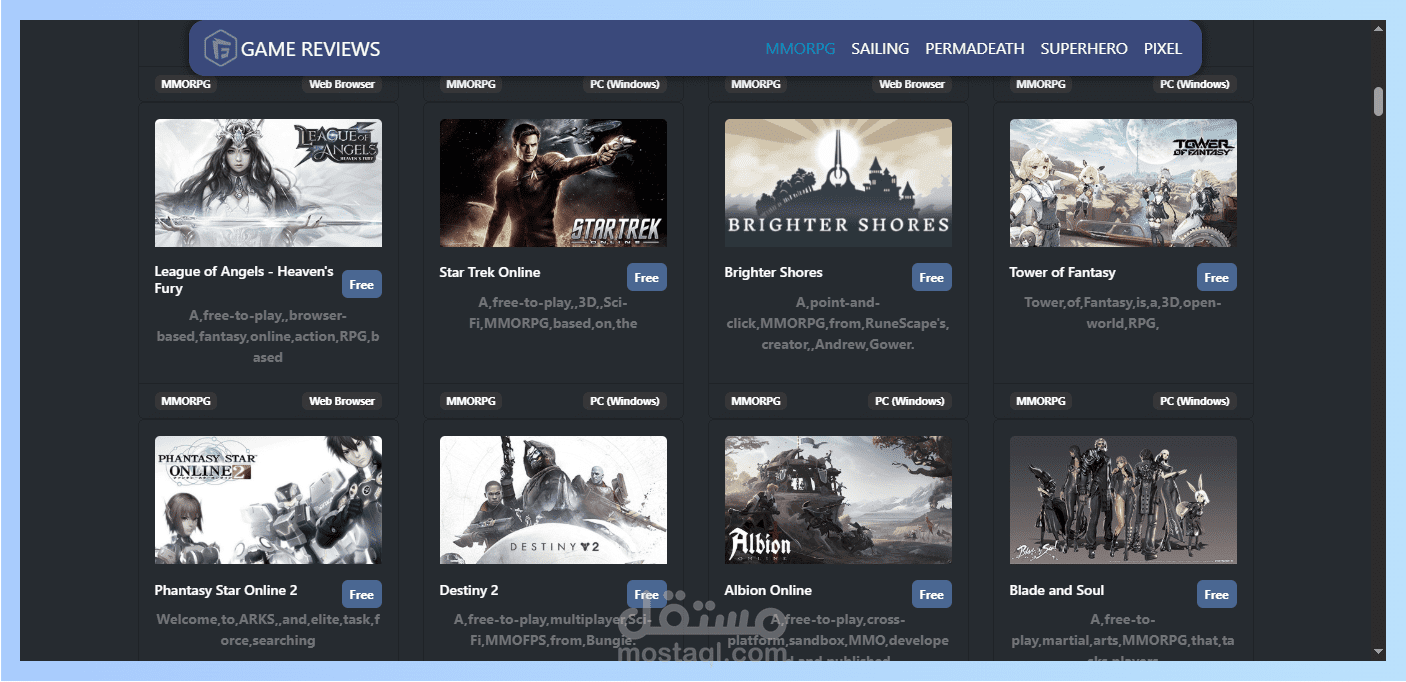1406x682 pixels.
Task: Click PC (Windows) tag under Tower of Fantasy
Action: 1195,401
